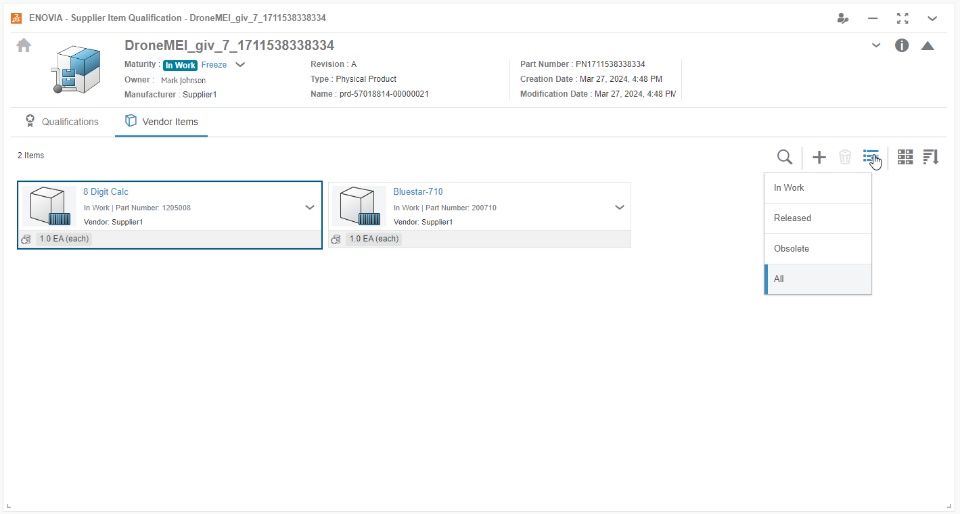960x514 pixels.
Task: Click 1.0 EA (each) on Bluestar-710
Action: click(374, 239)
